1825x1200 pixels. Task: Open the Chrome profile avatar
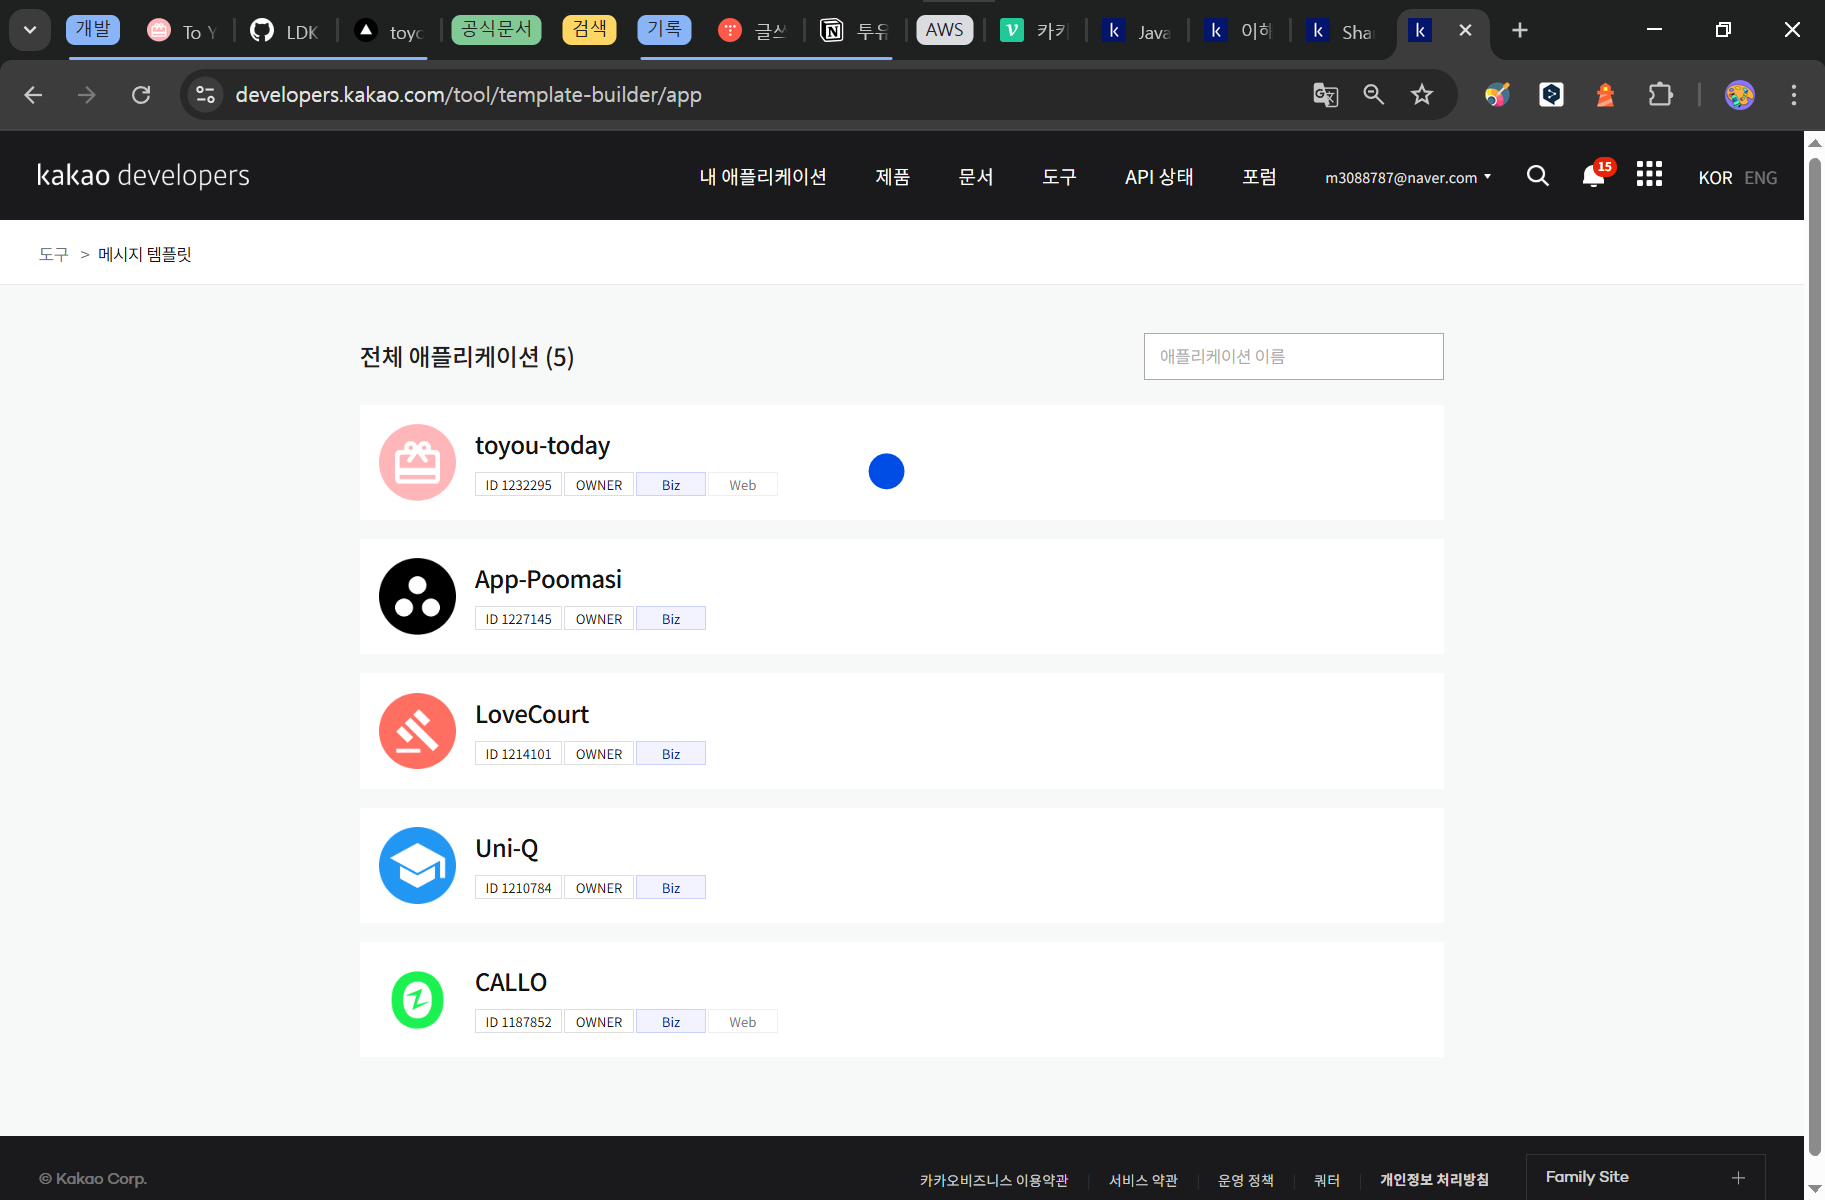[x=1740, y=95]
